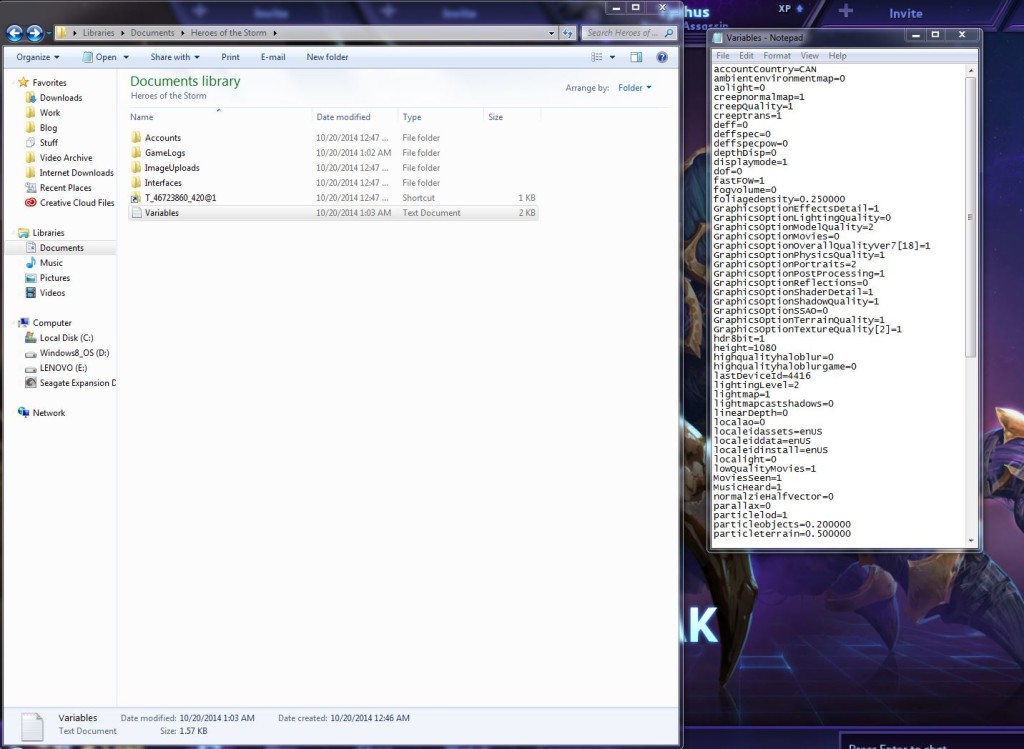Click the Favorites star icon
The width and height of the screenshot is (1024, 749).
point(24,82)
